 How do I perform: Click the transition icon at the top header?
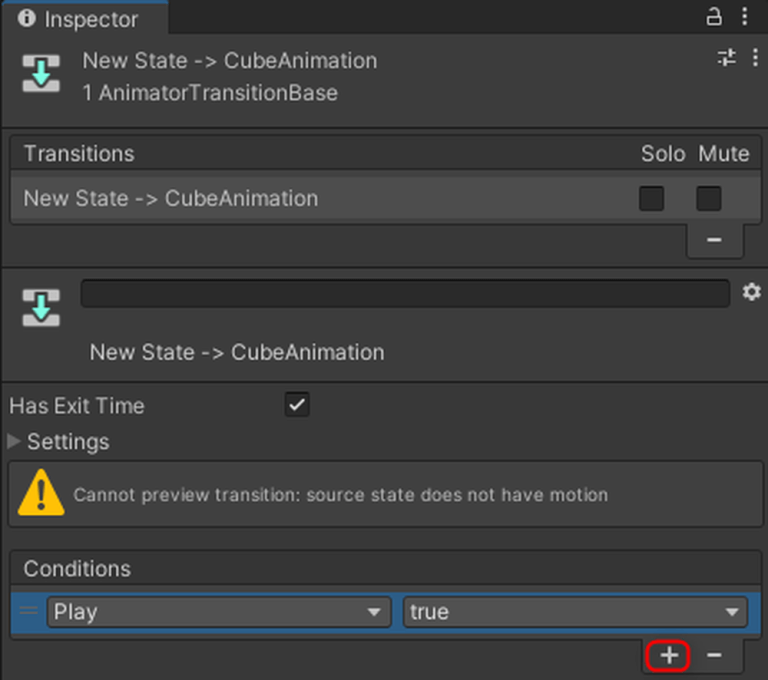[x=41, y=75]
